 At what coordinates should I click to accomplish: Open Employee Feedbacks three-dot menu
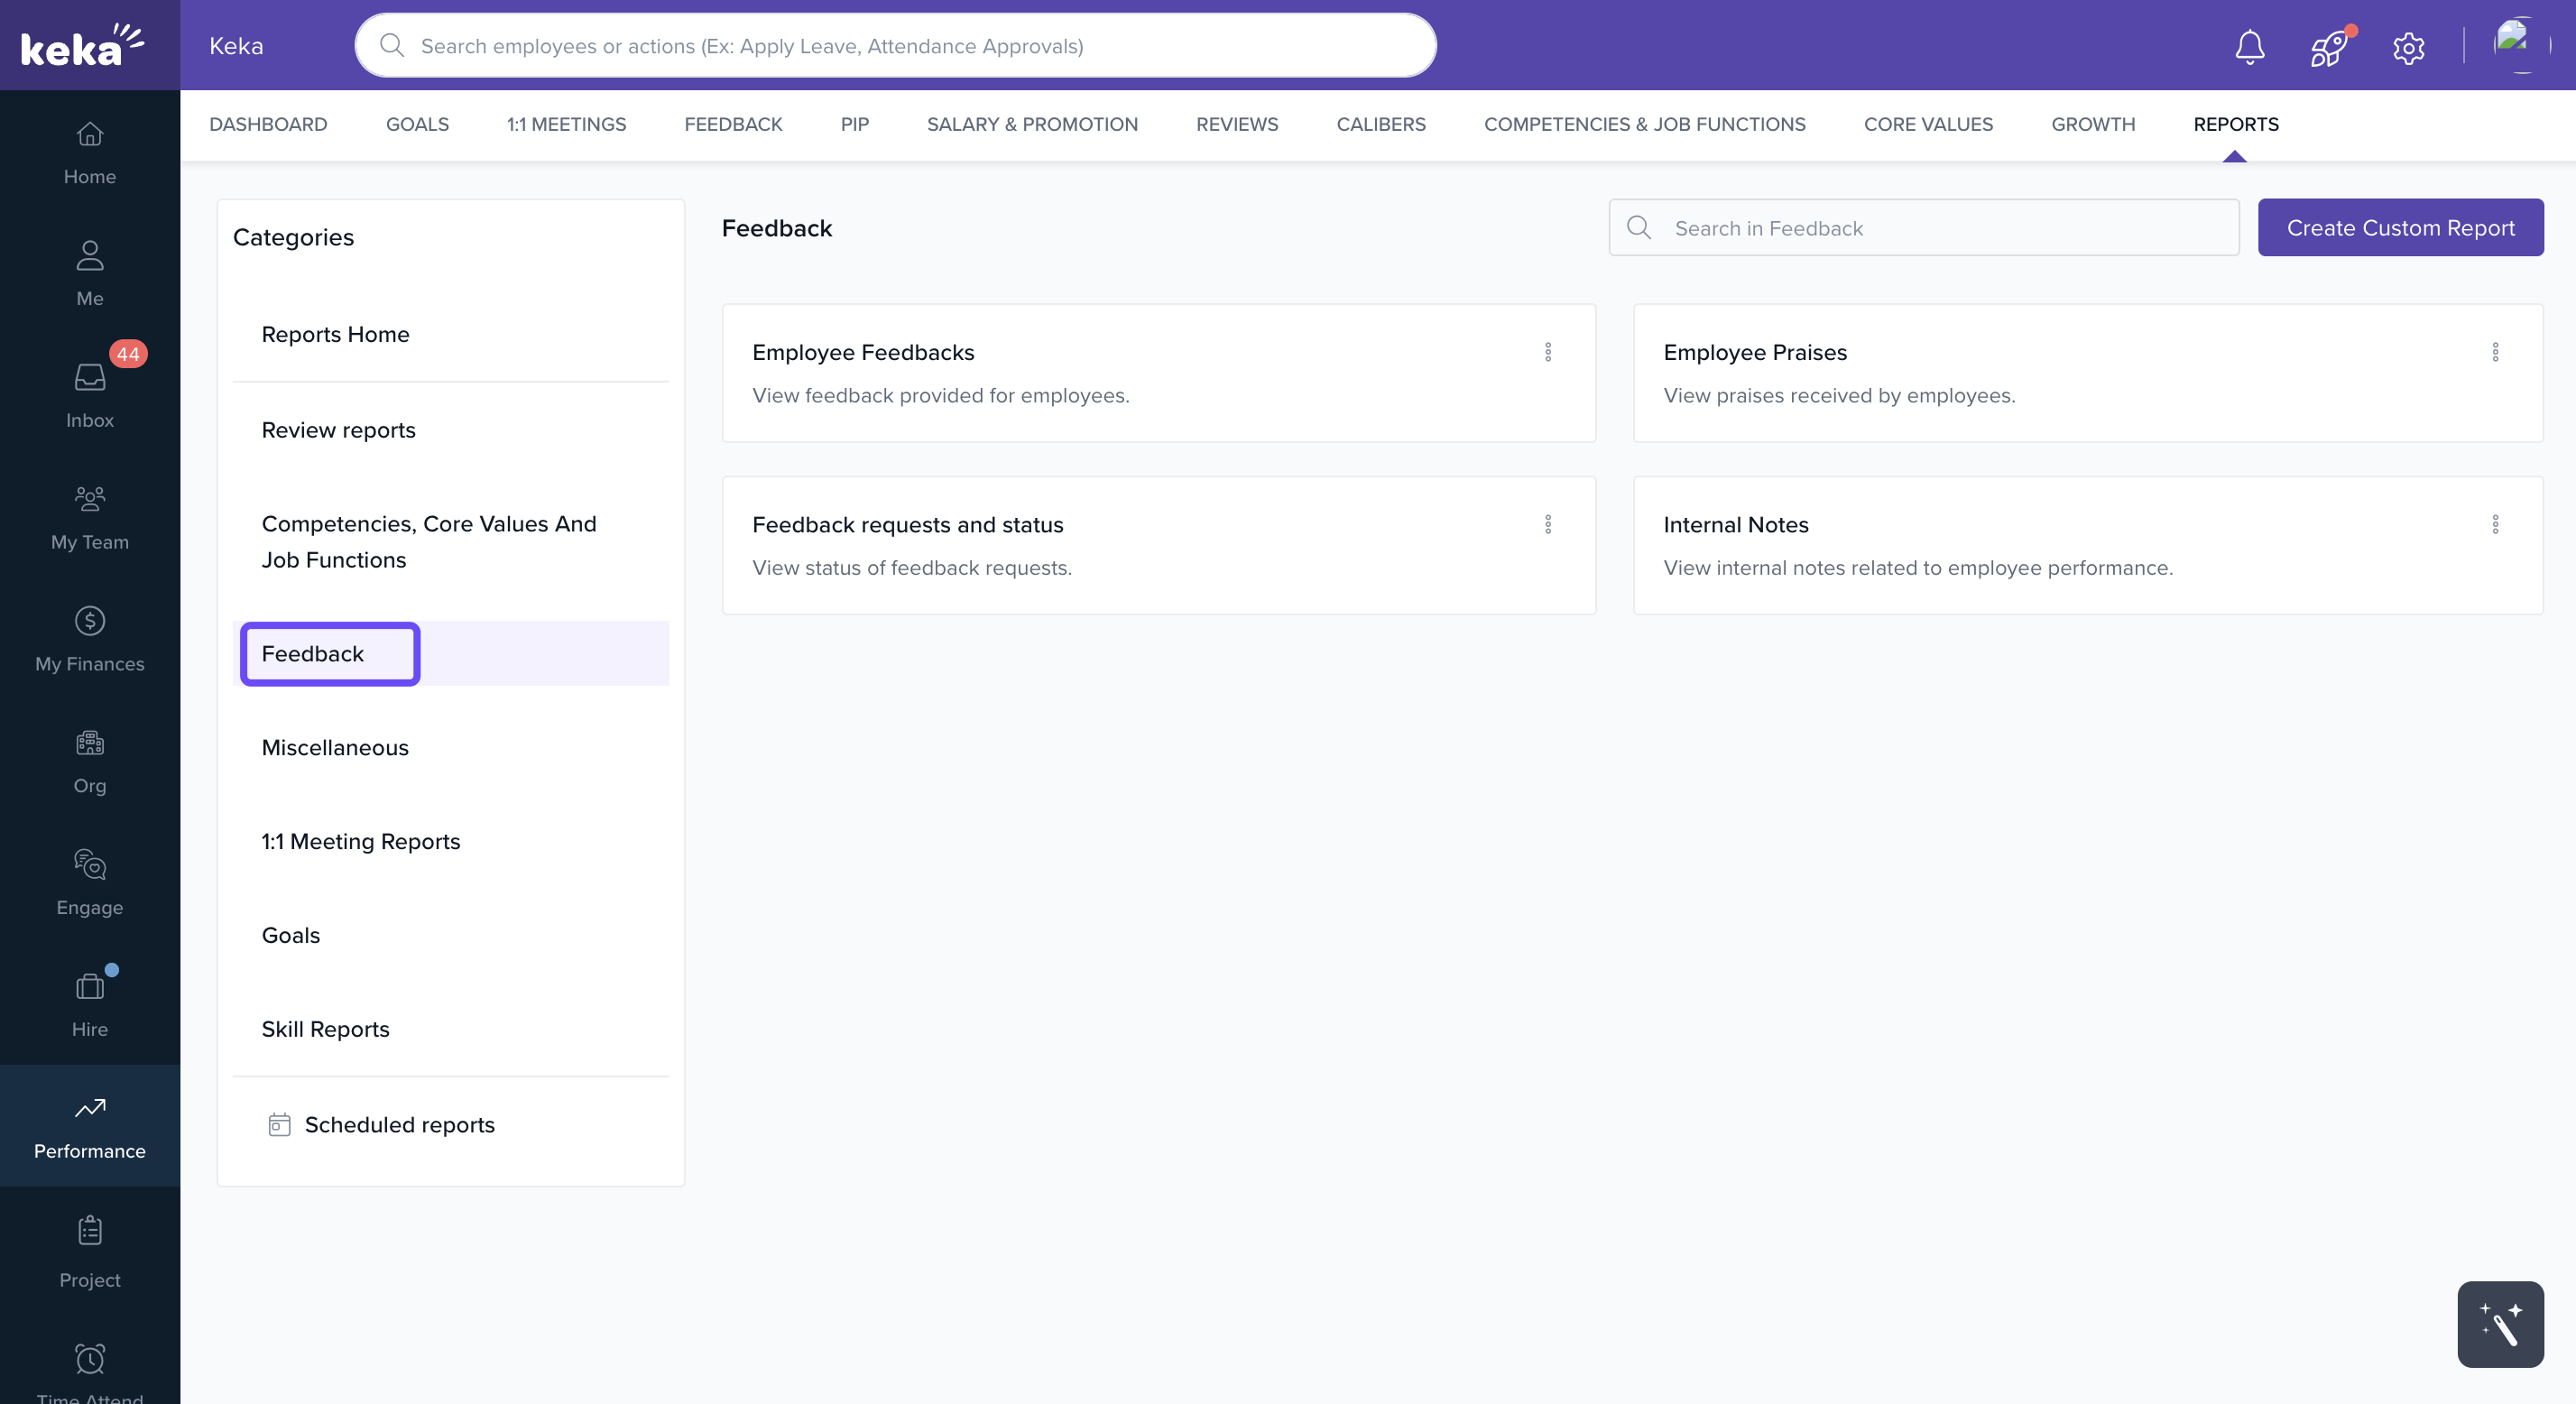1547,352
